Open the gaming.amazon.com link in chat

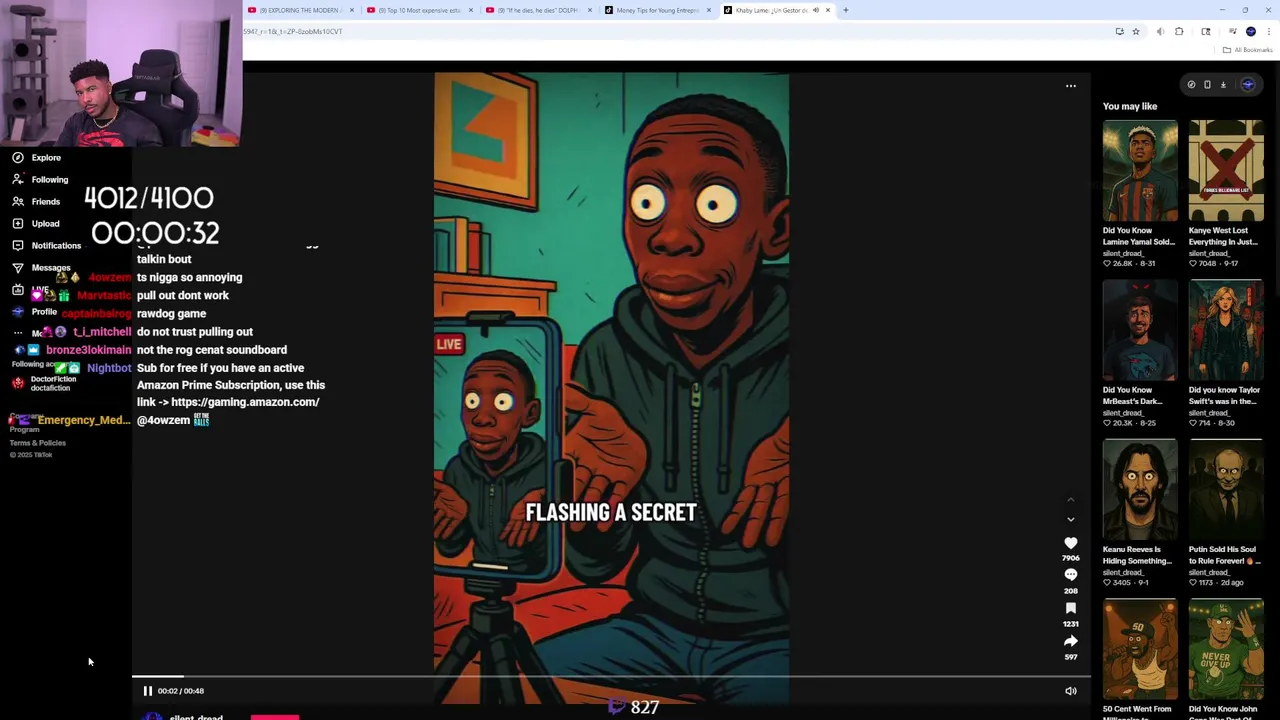click(245, 402)
